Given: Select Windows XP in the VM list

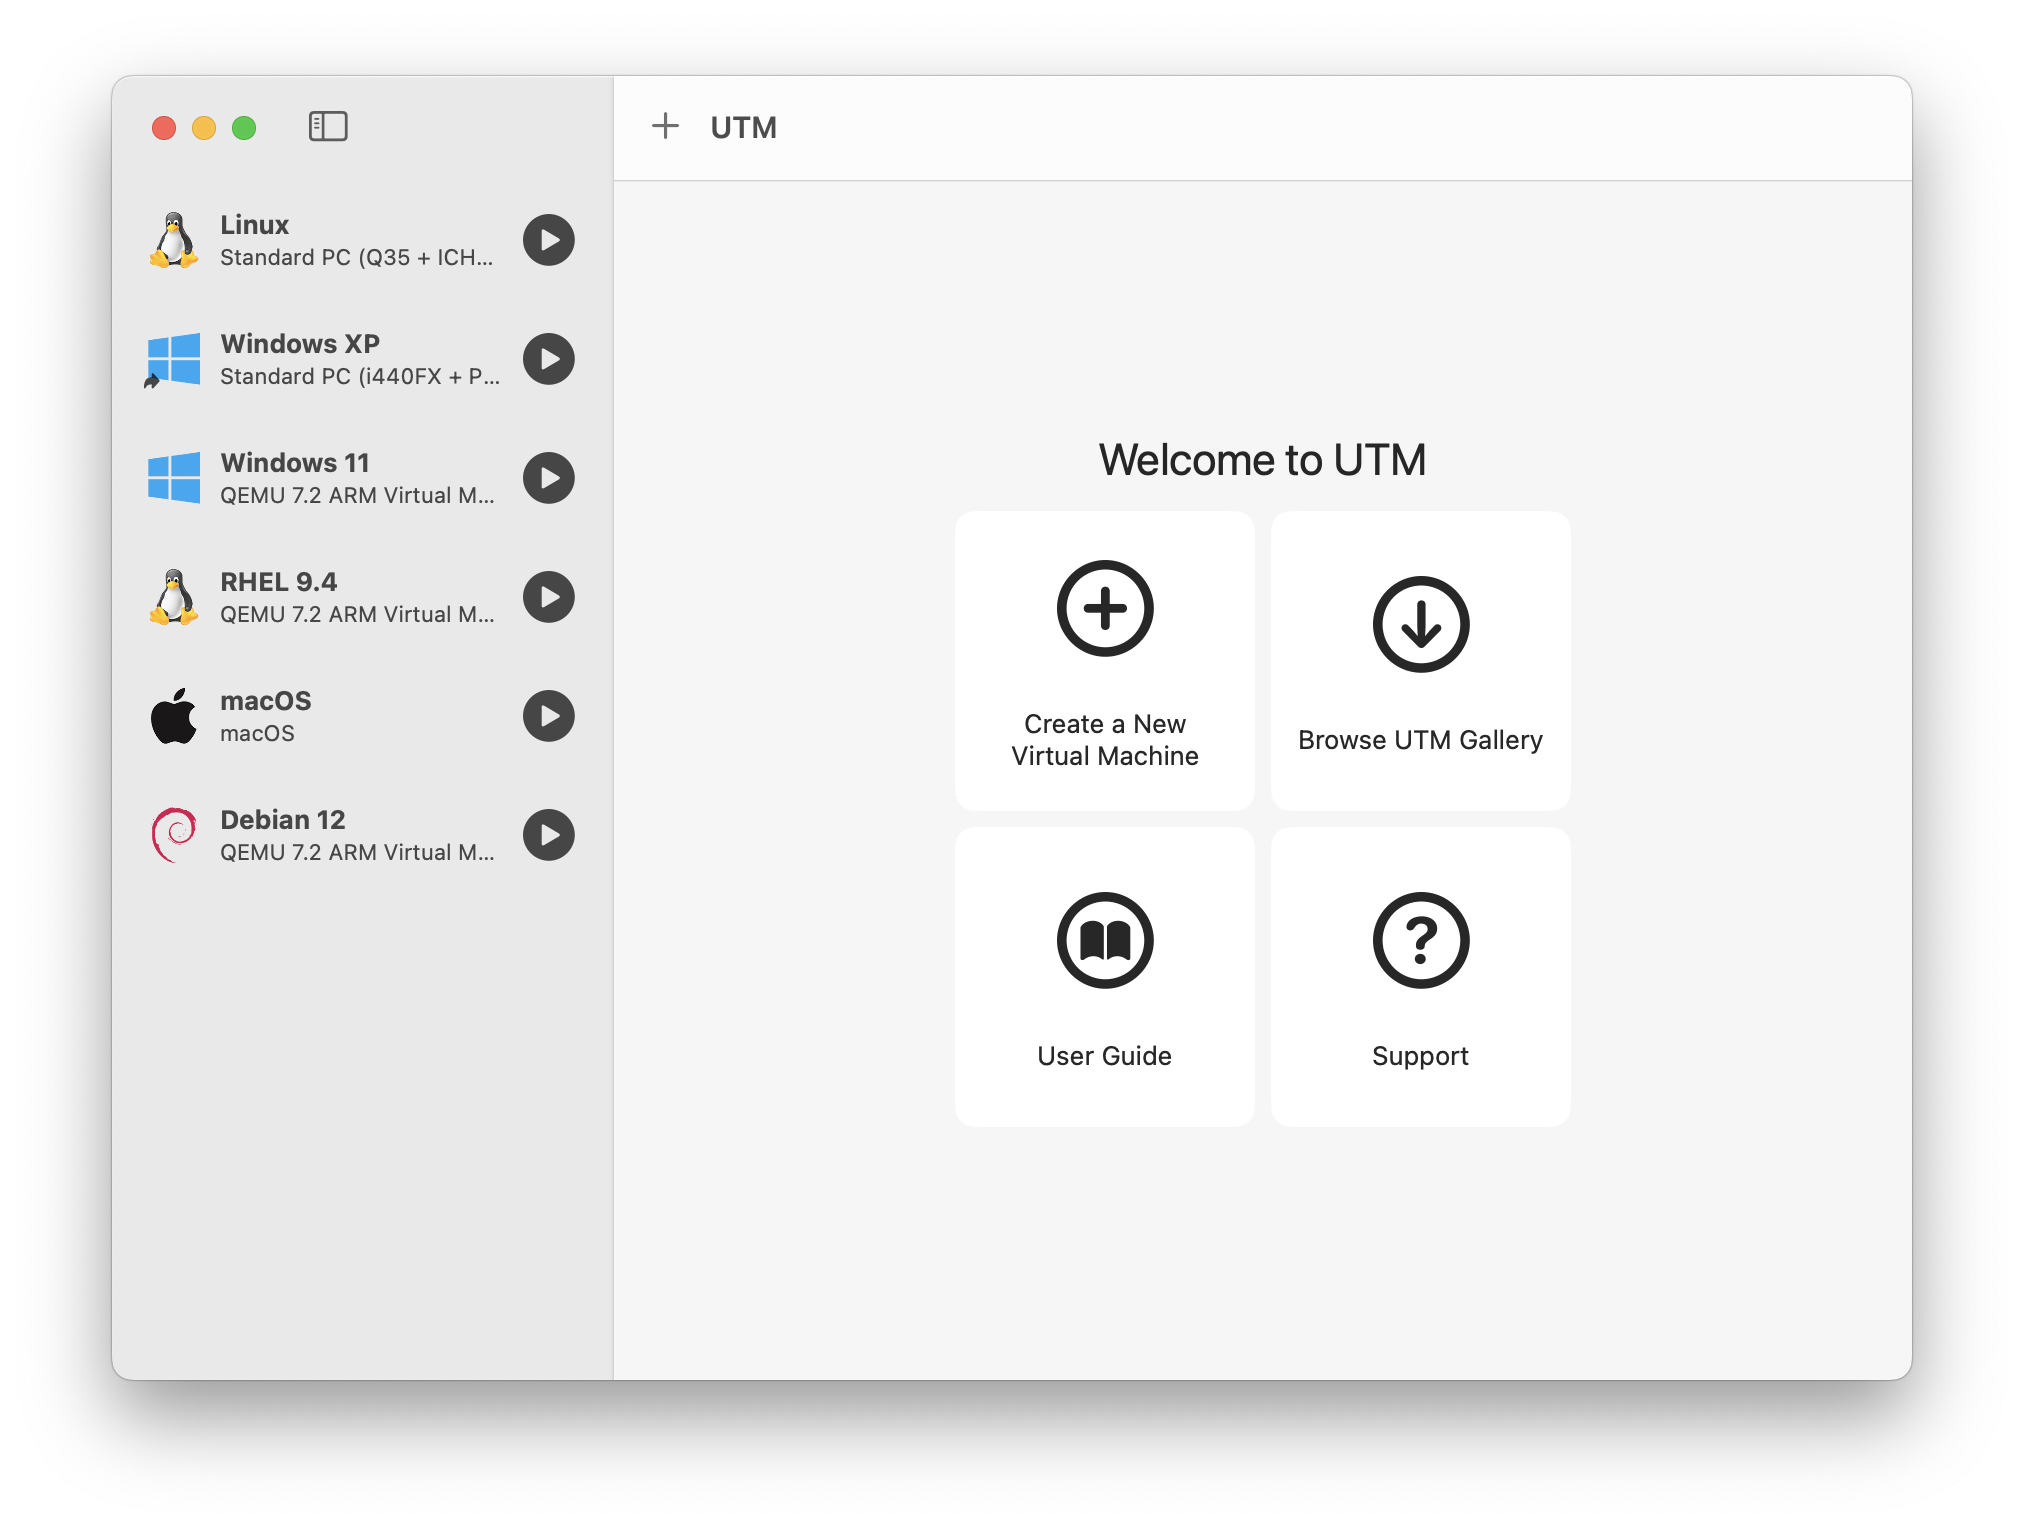Looking at the screenshot, I should 340,359.
